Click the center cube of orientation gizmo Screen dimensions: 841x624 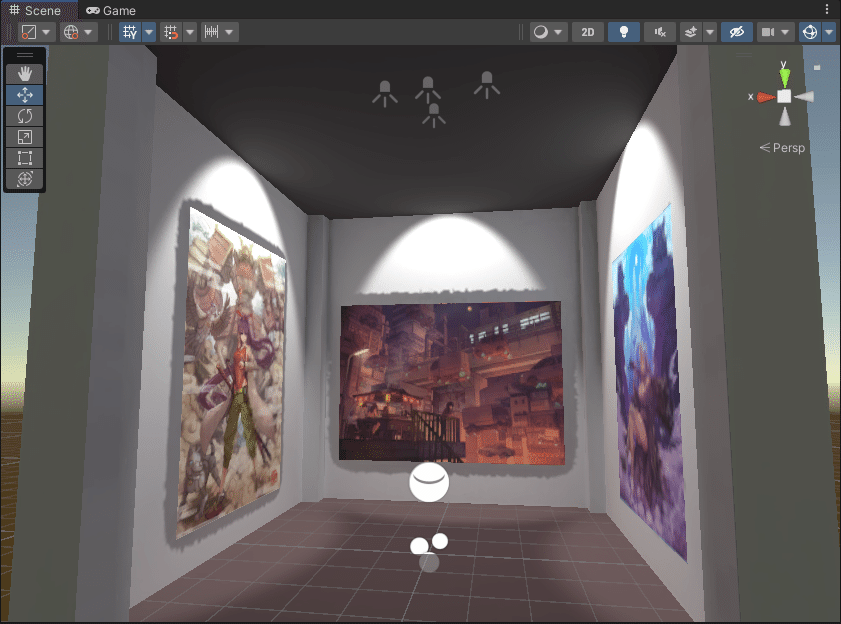[x=784, y=97]
